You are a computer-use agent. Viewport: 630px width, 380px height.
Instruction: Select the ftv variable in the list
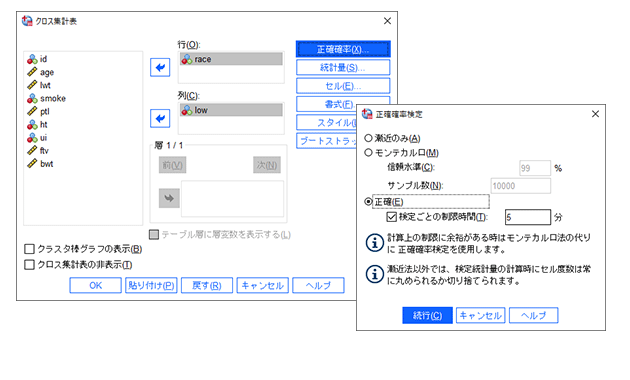point(38,151)
